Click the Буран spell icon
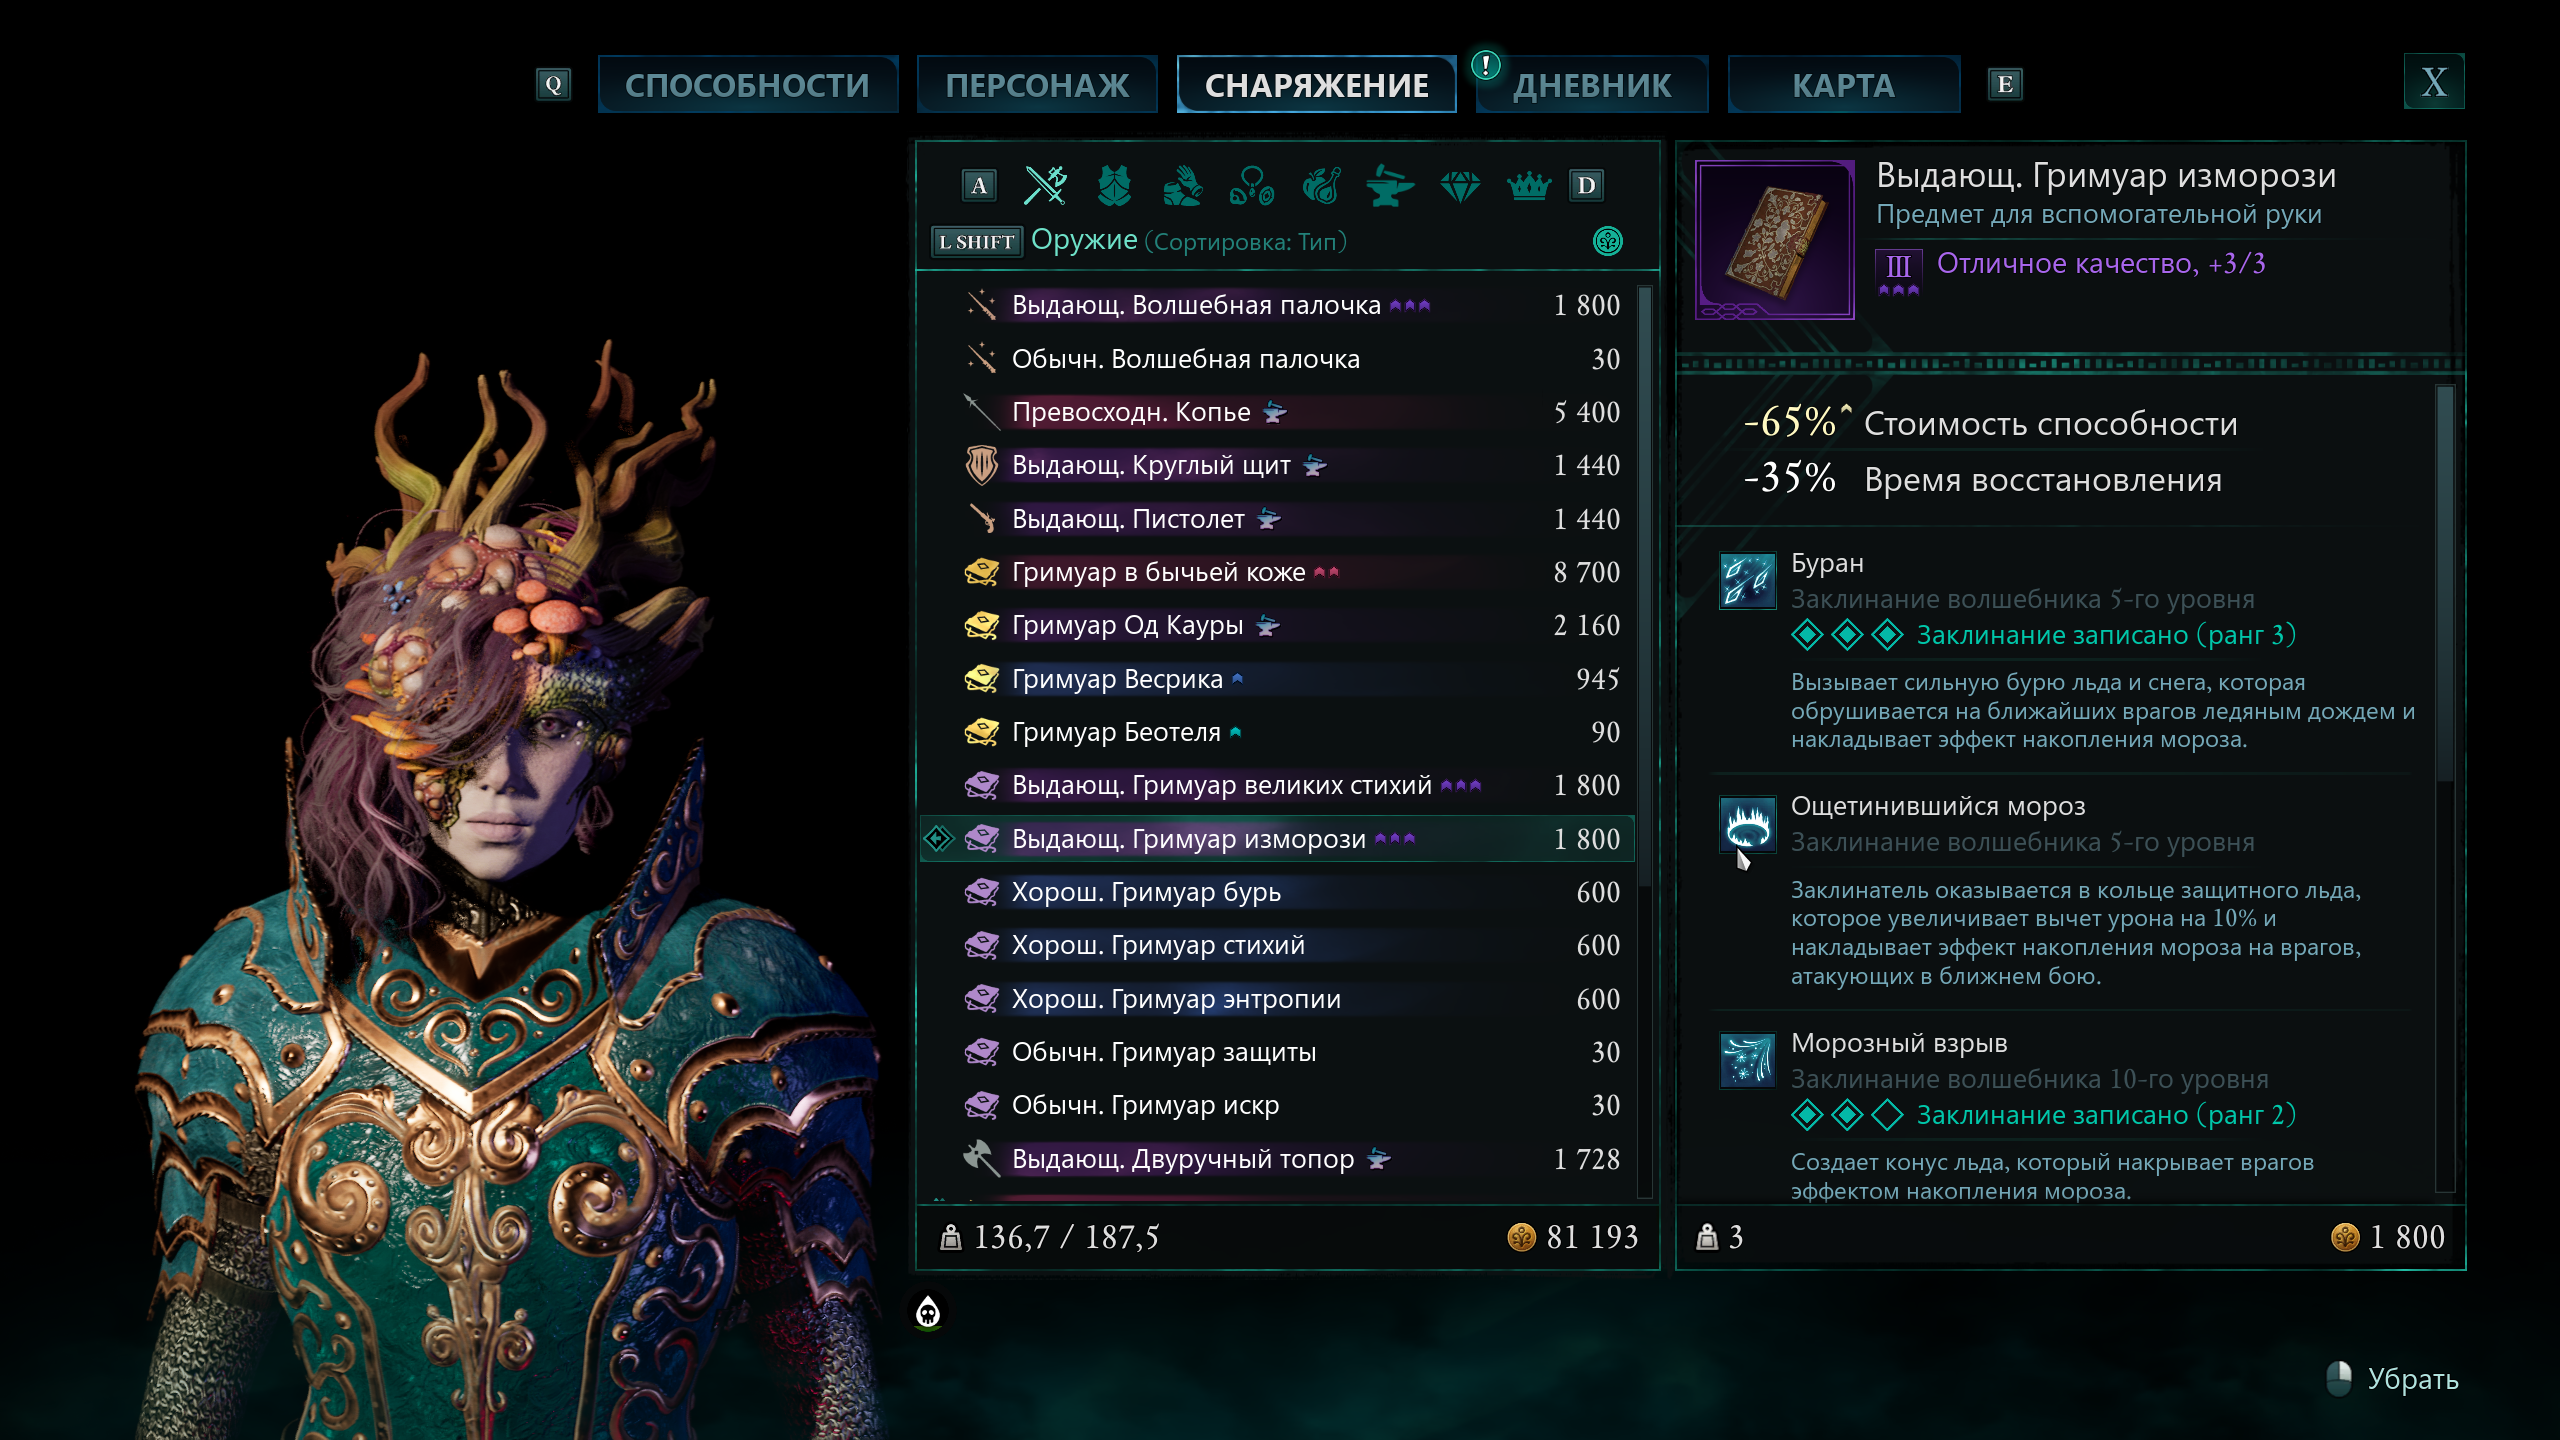This screenshot has width=2560, height=1440. coord(1747,581)
